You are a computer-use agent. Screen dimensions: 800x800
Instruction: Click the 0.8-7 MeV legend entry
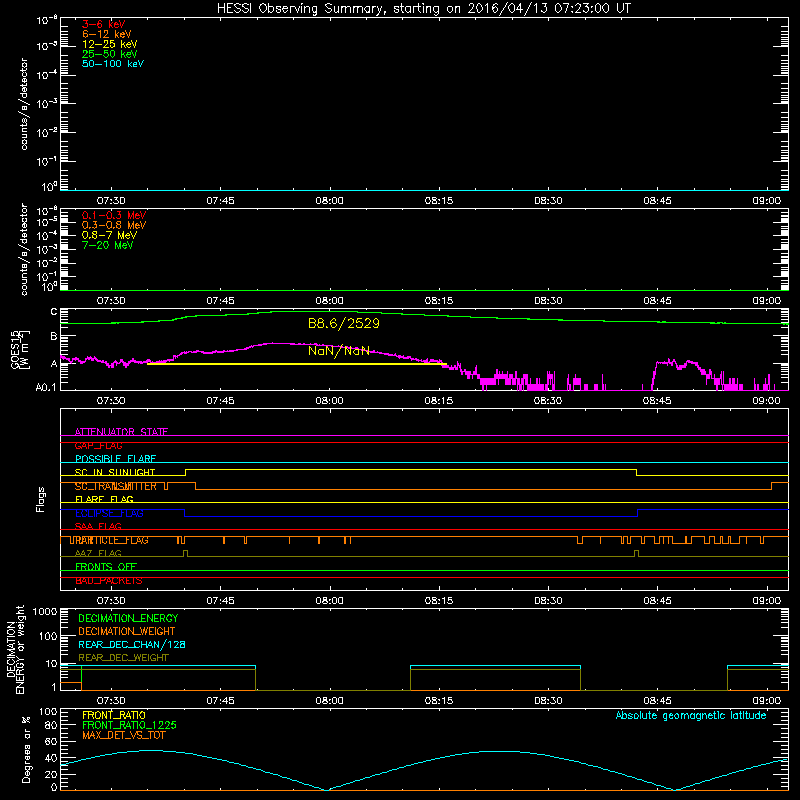tap(109, 235)
